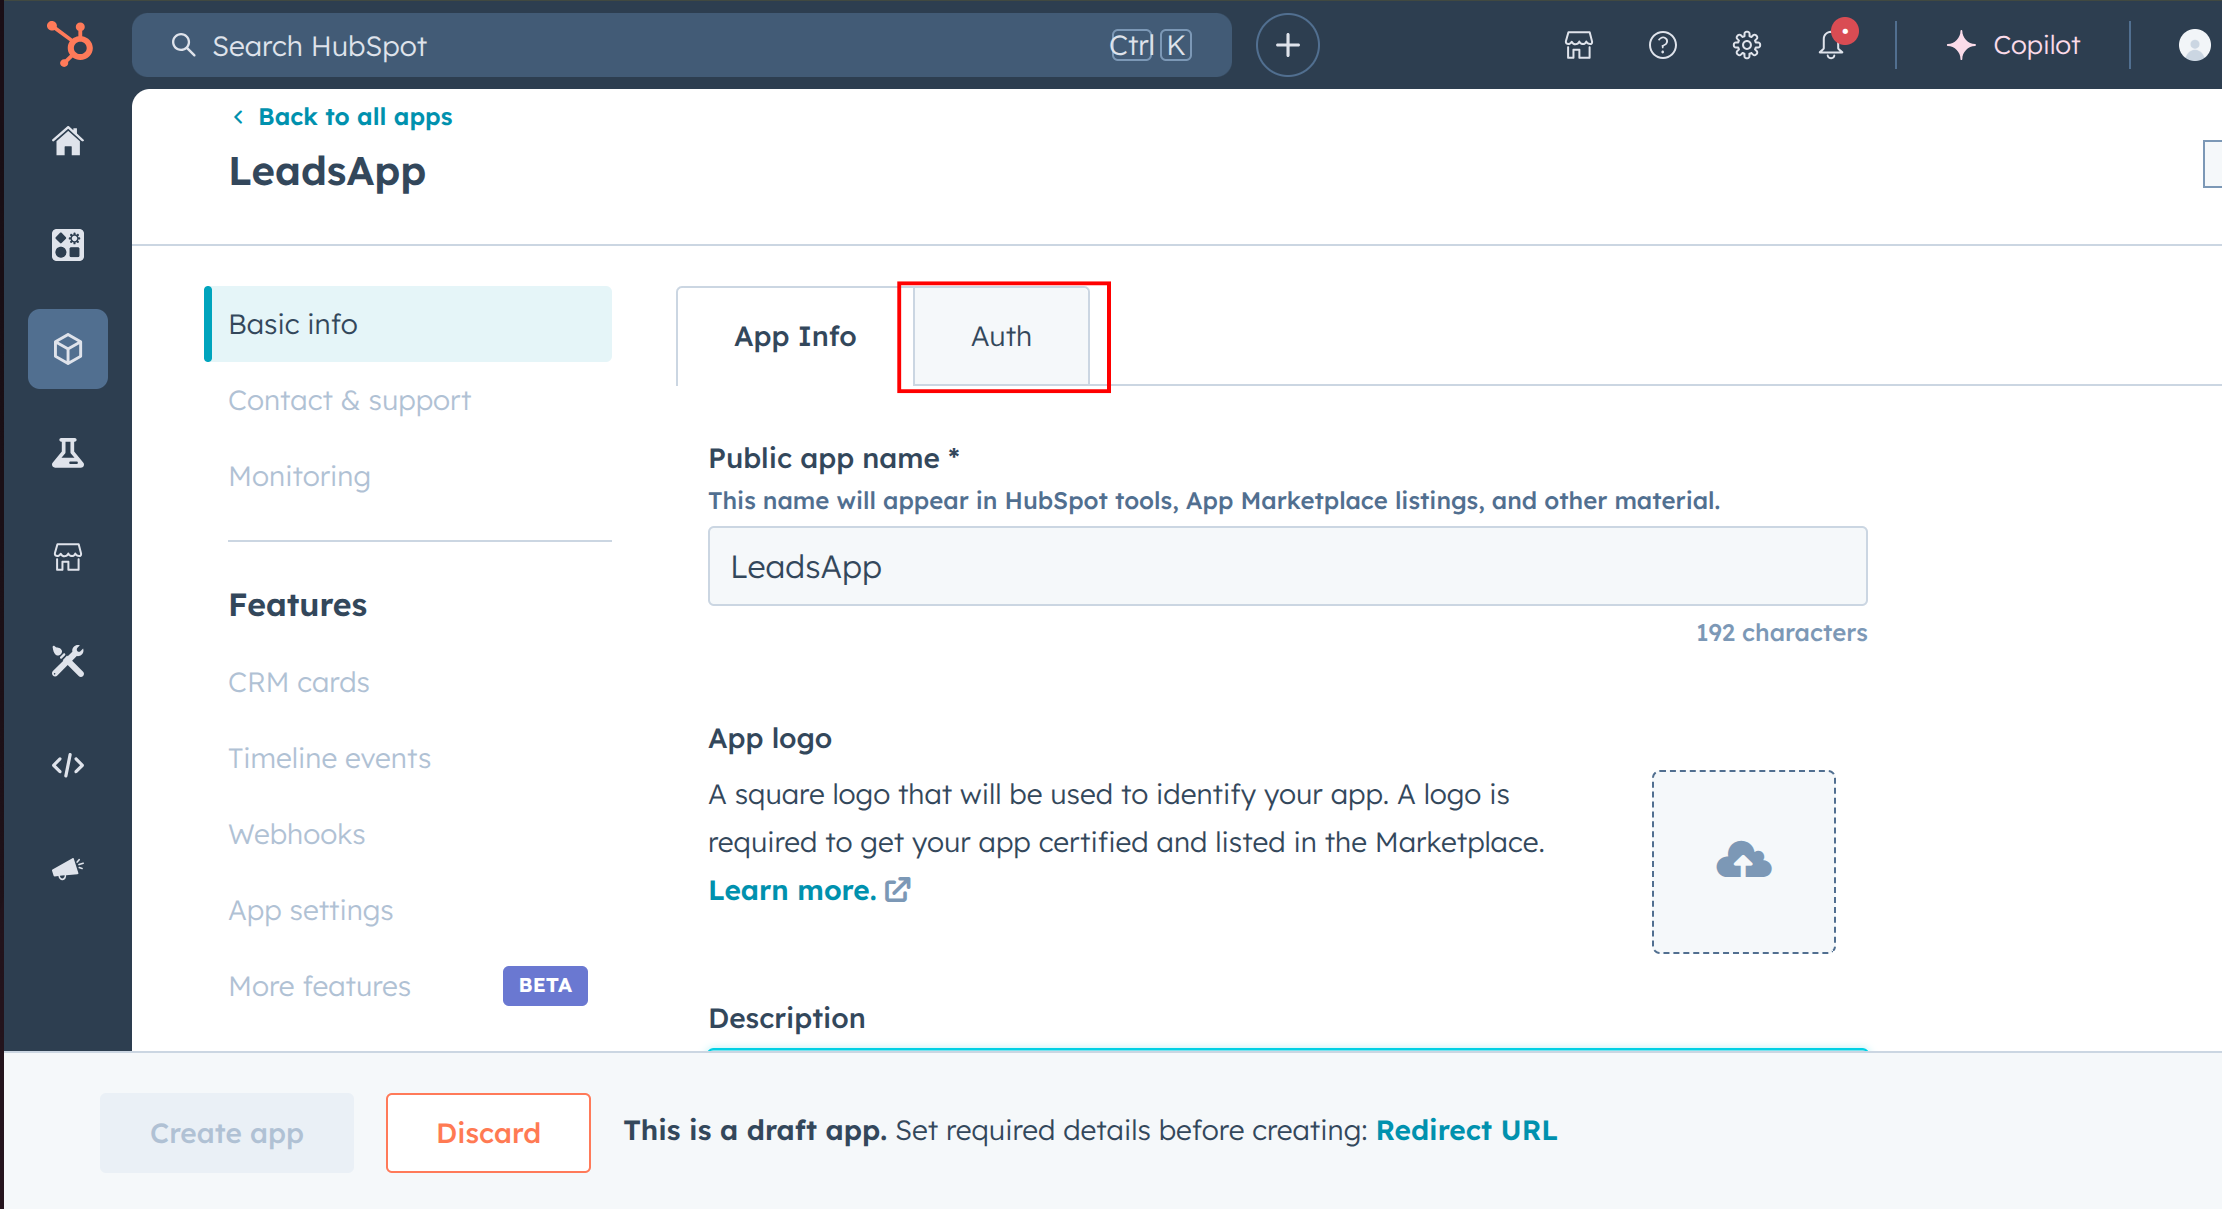This screenshot has height=1209, width=2222.
Task: Switch to the Auth tab
Action: pyautogui.click(x=1000, y=336)
